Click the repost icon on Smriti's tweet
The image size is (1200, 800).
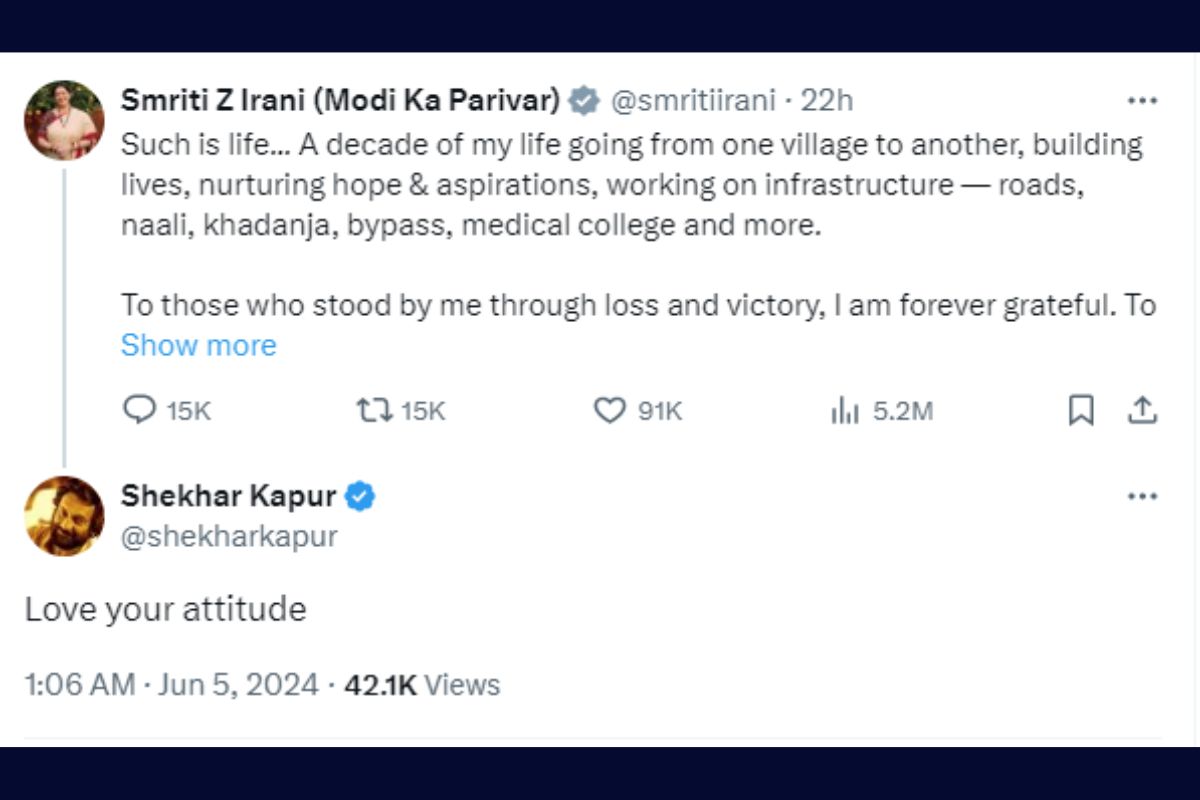click(x=373, y=410)
